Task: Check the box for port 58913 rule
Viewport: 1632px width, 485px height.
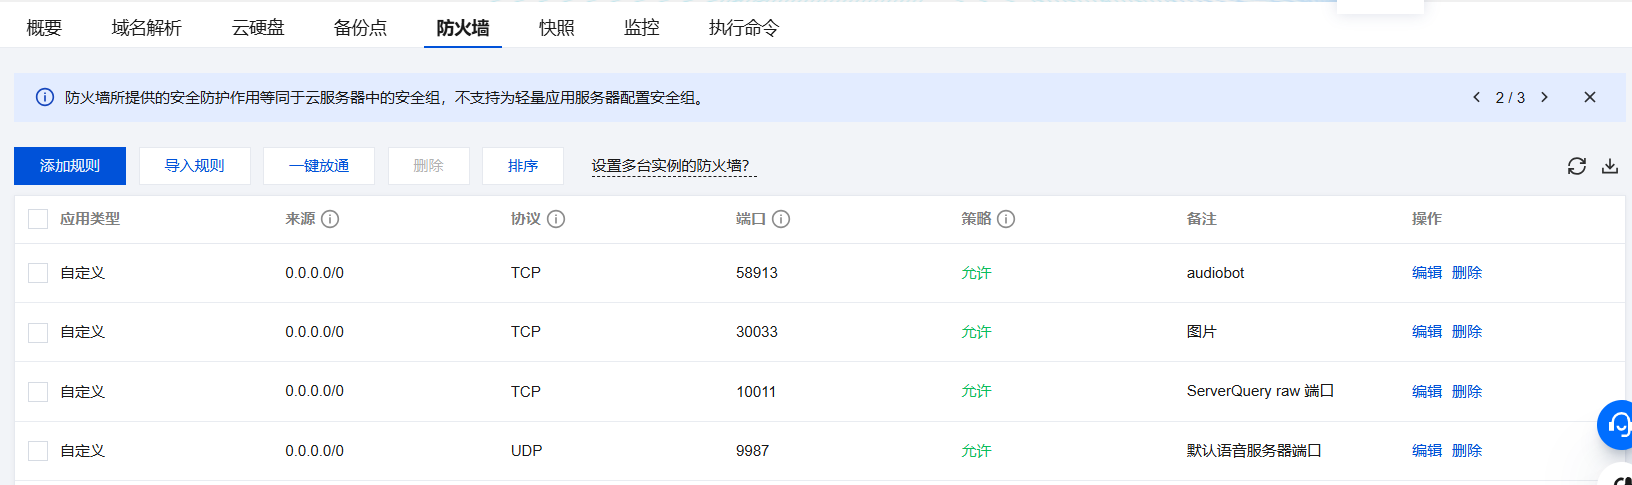Action: coord(38,273)
